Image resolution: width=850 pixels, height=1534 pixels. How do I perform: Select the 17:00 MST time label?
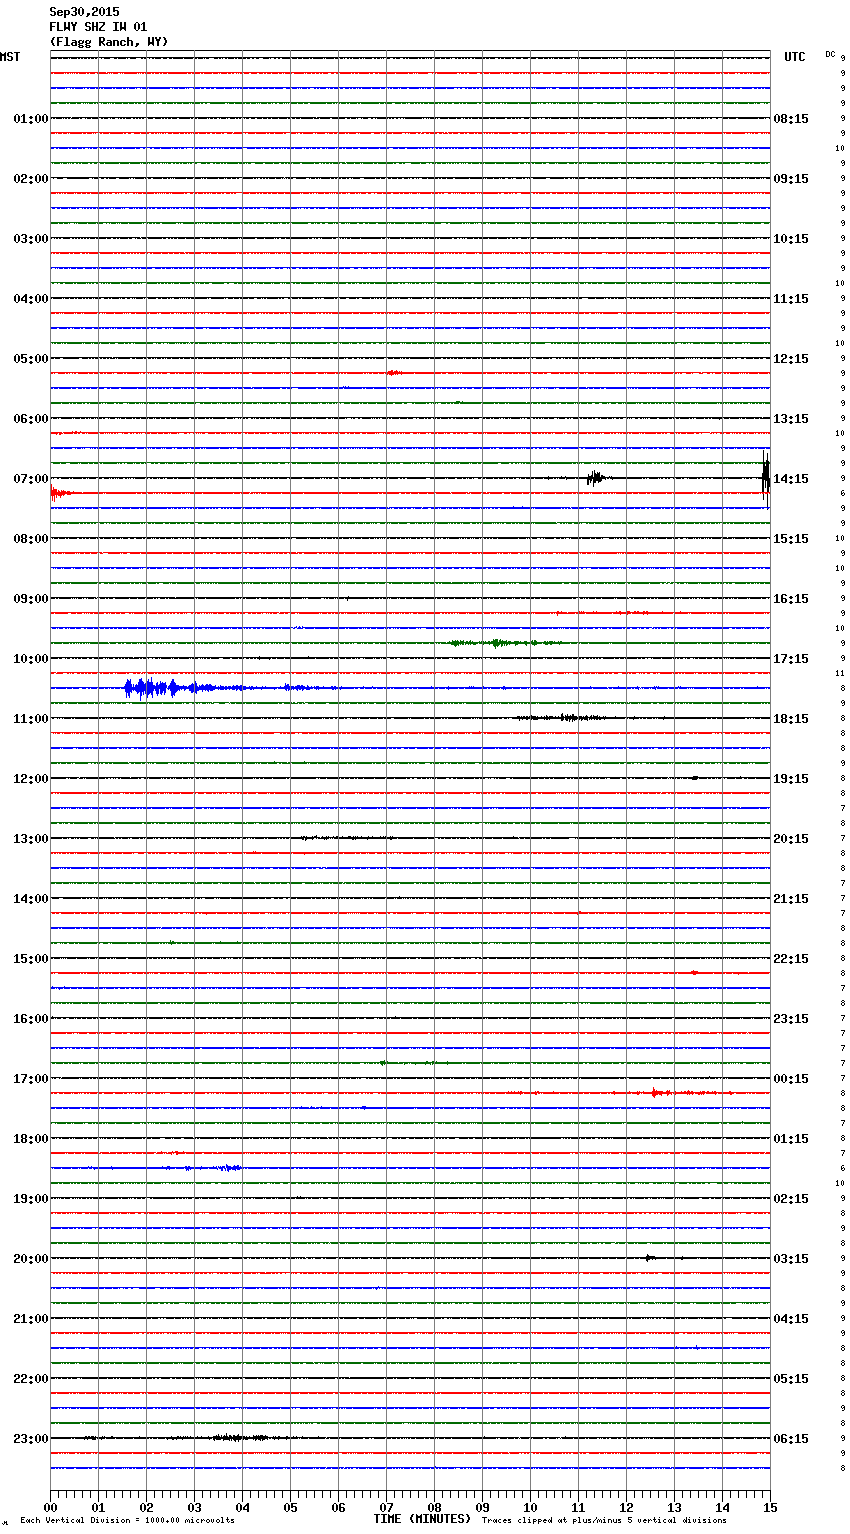31,1079
